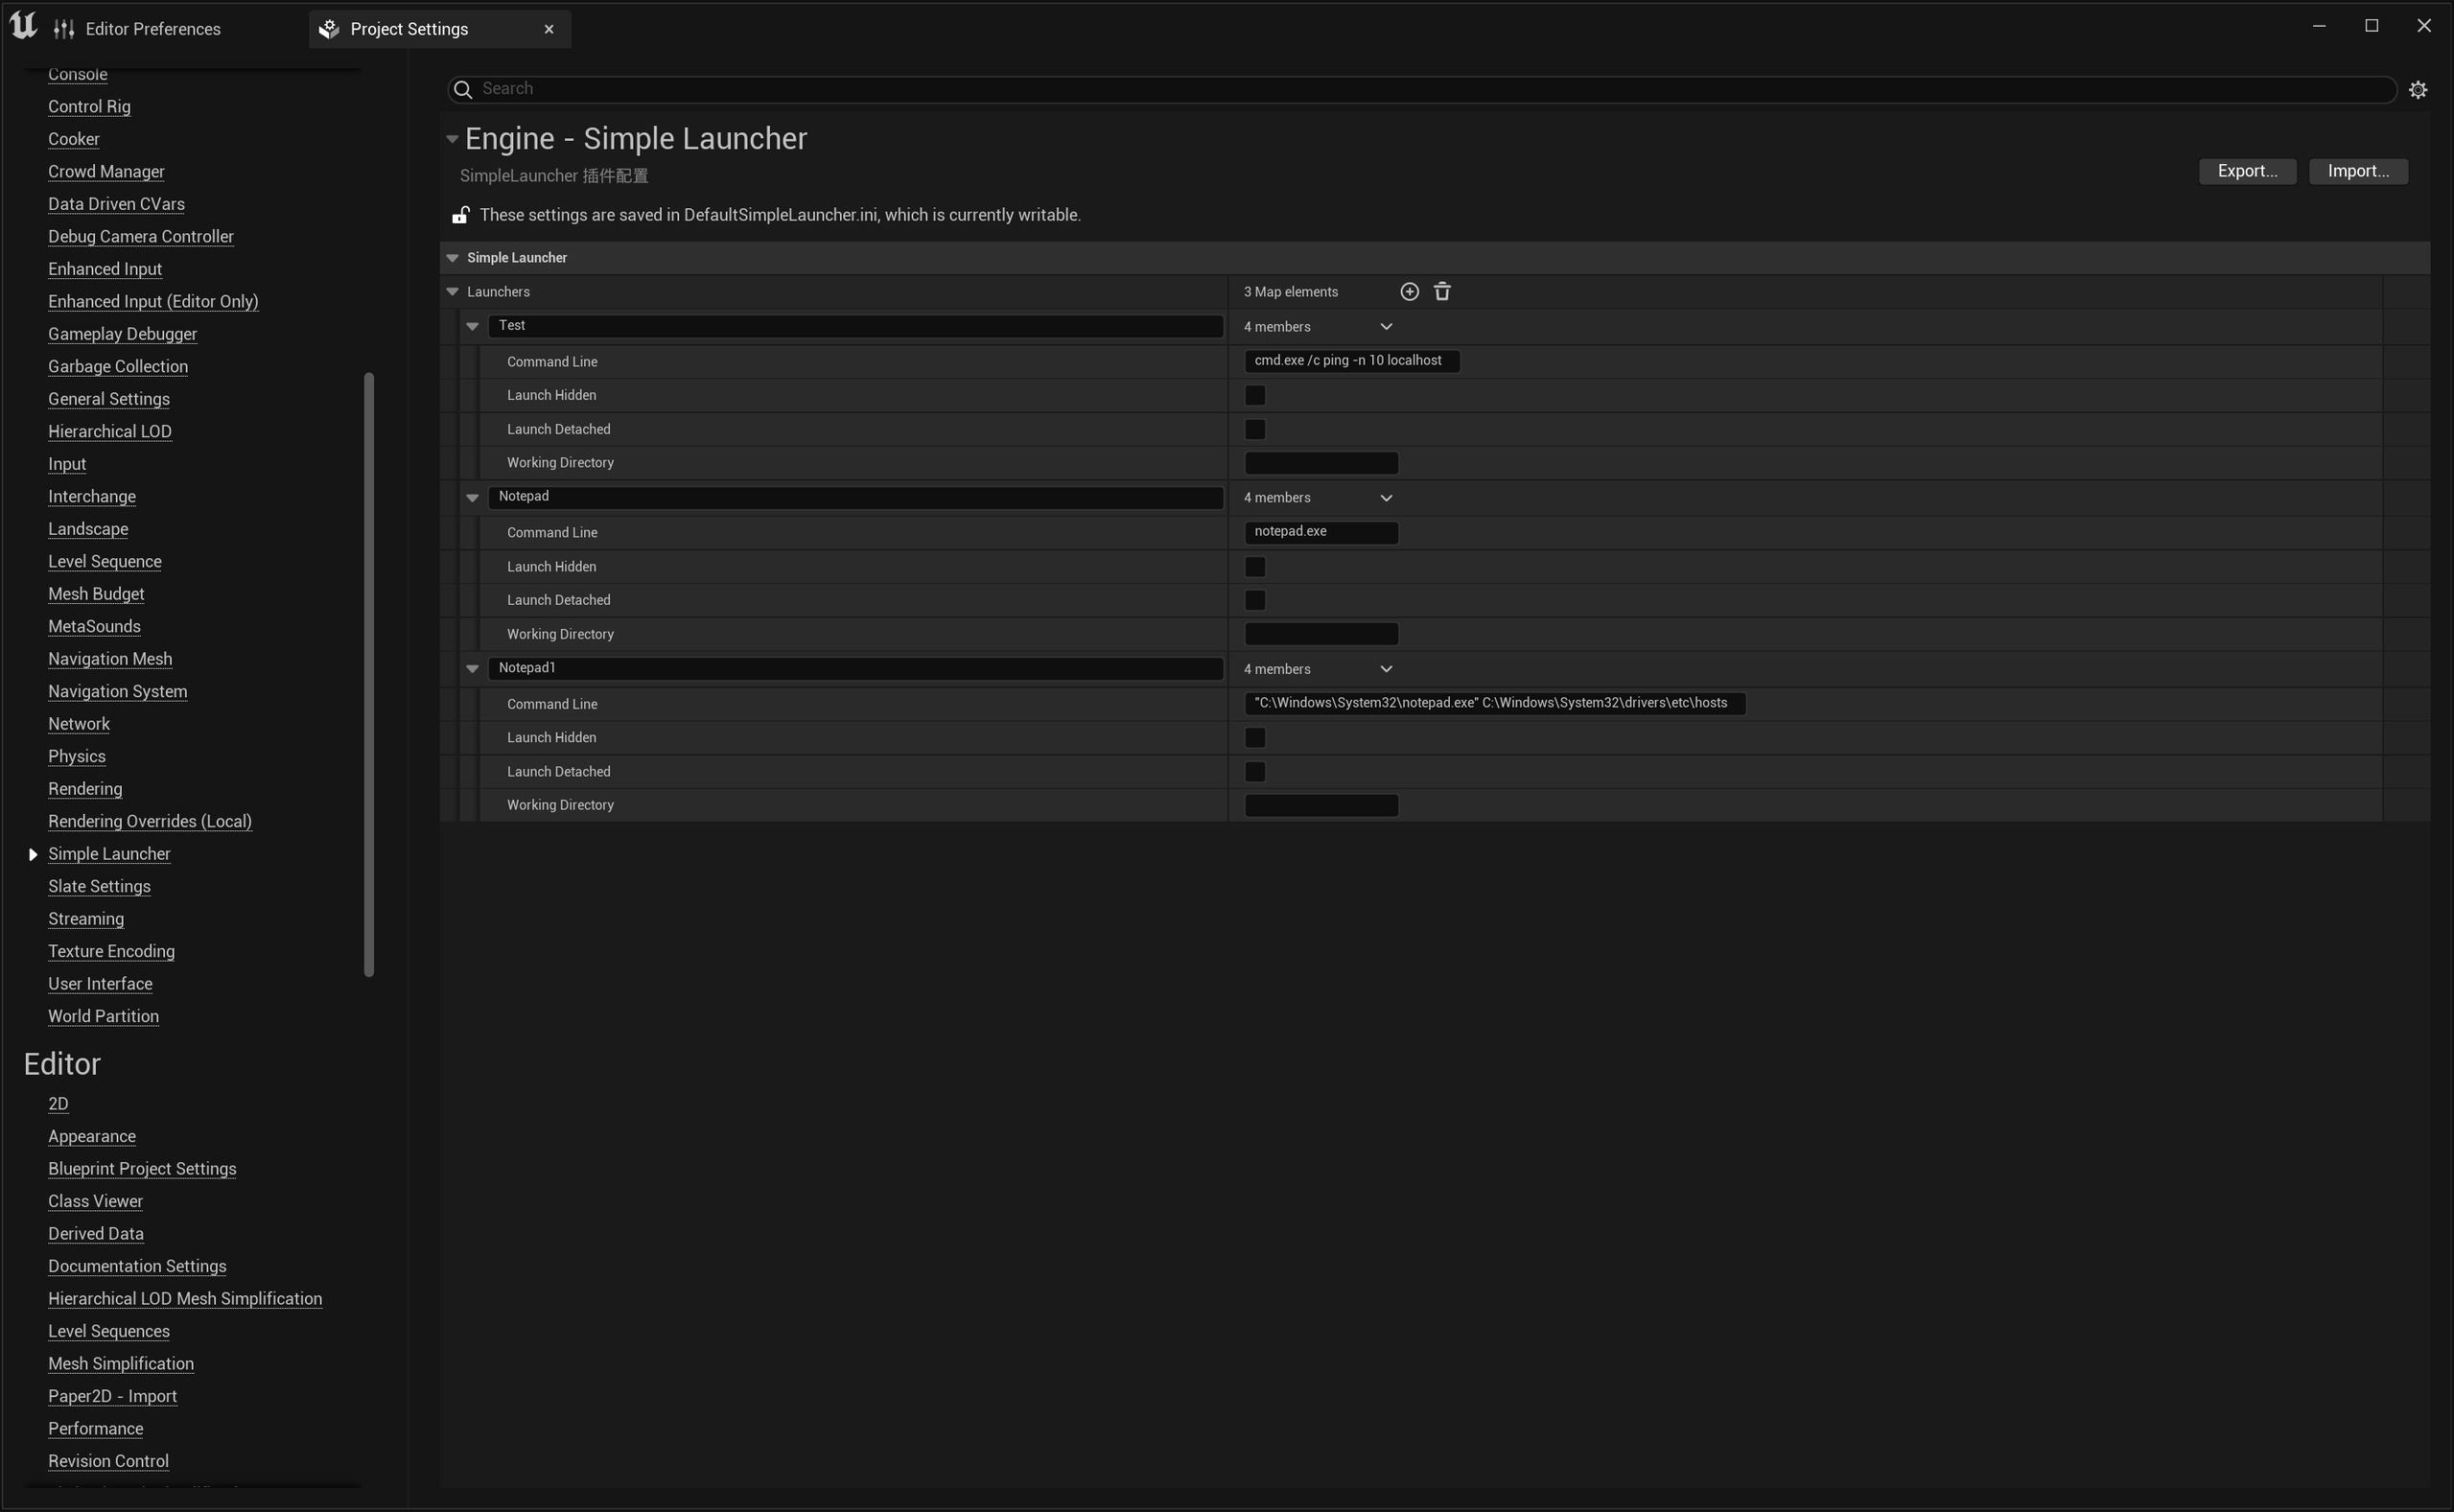This screenshot has width=2454, height=1512.
Task: Collapse the Notepad launcher entry
Action: (472, 498)
